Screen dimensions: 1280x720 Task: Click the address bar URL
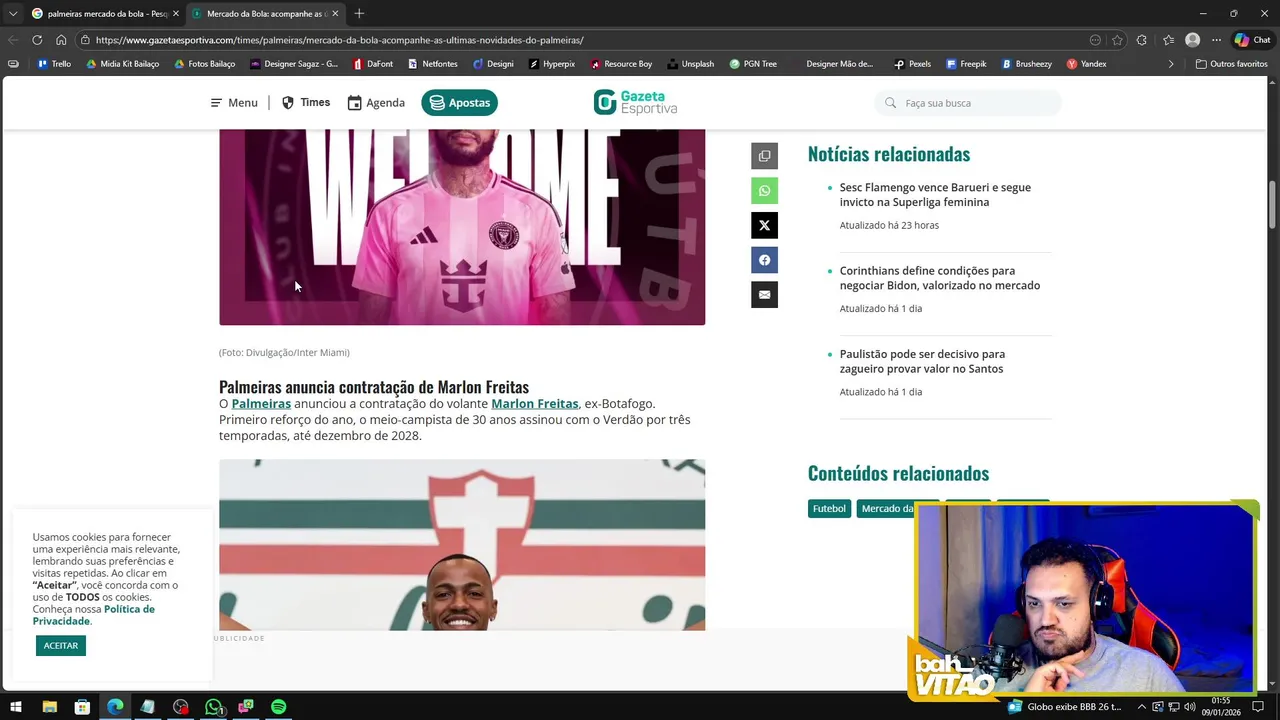pyautogui.click(x=340, y=40)
